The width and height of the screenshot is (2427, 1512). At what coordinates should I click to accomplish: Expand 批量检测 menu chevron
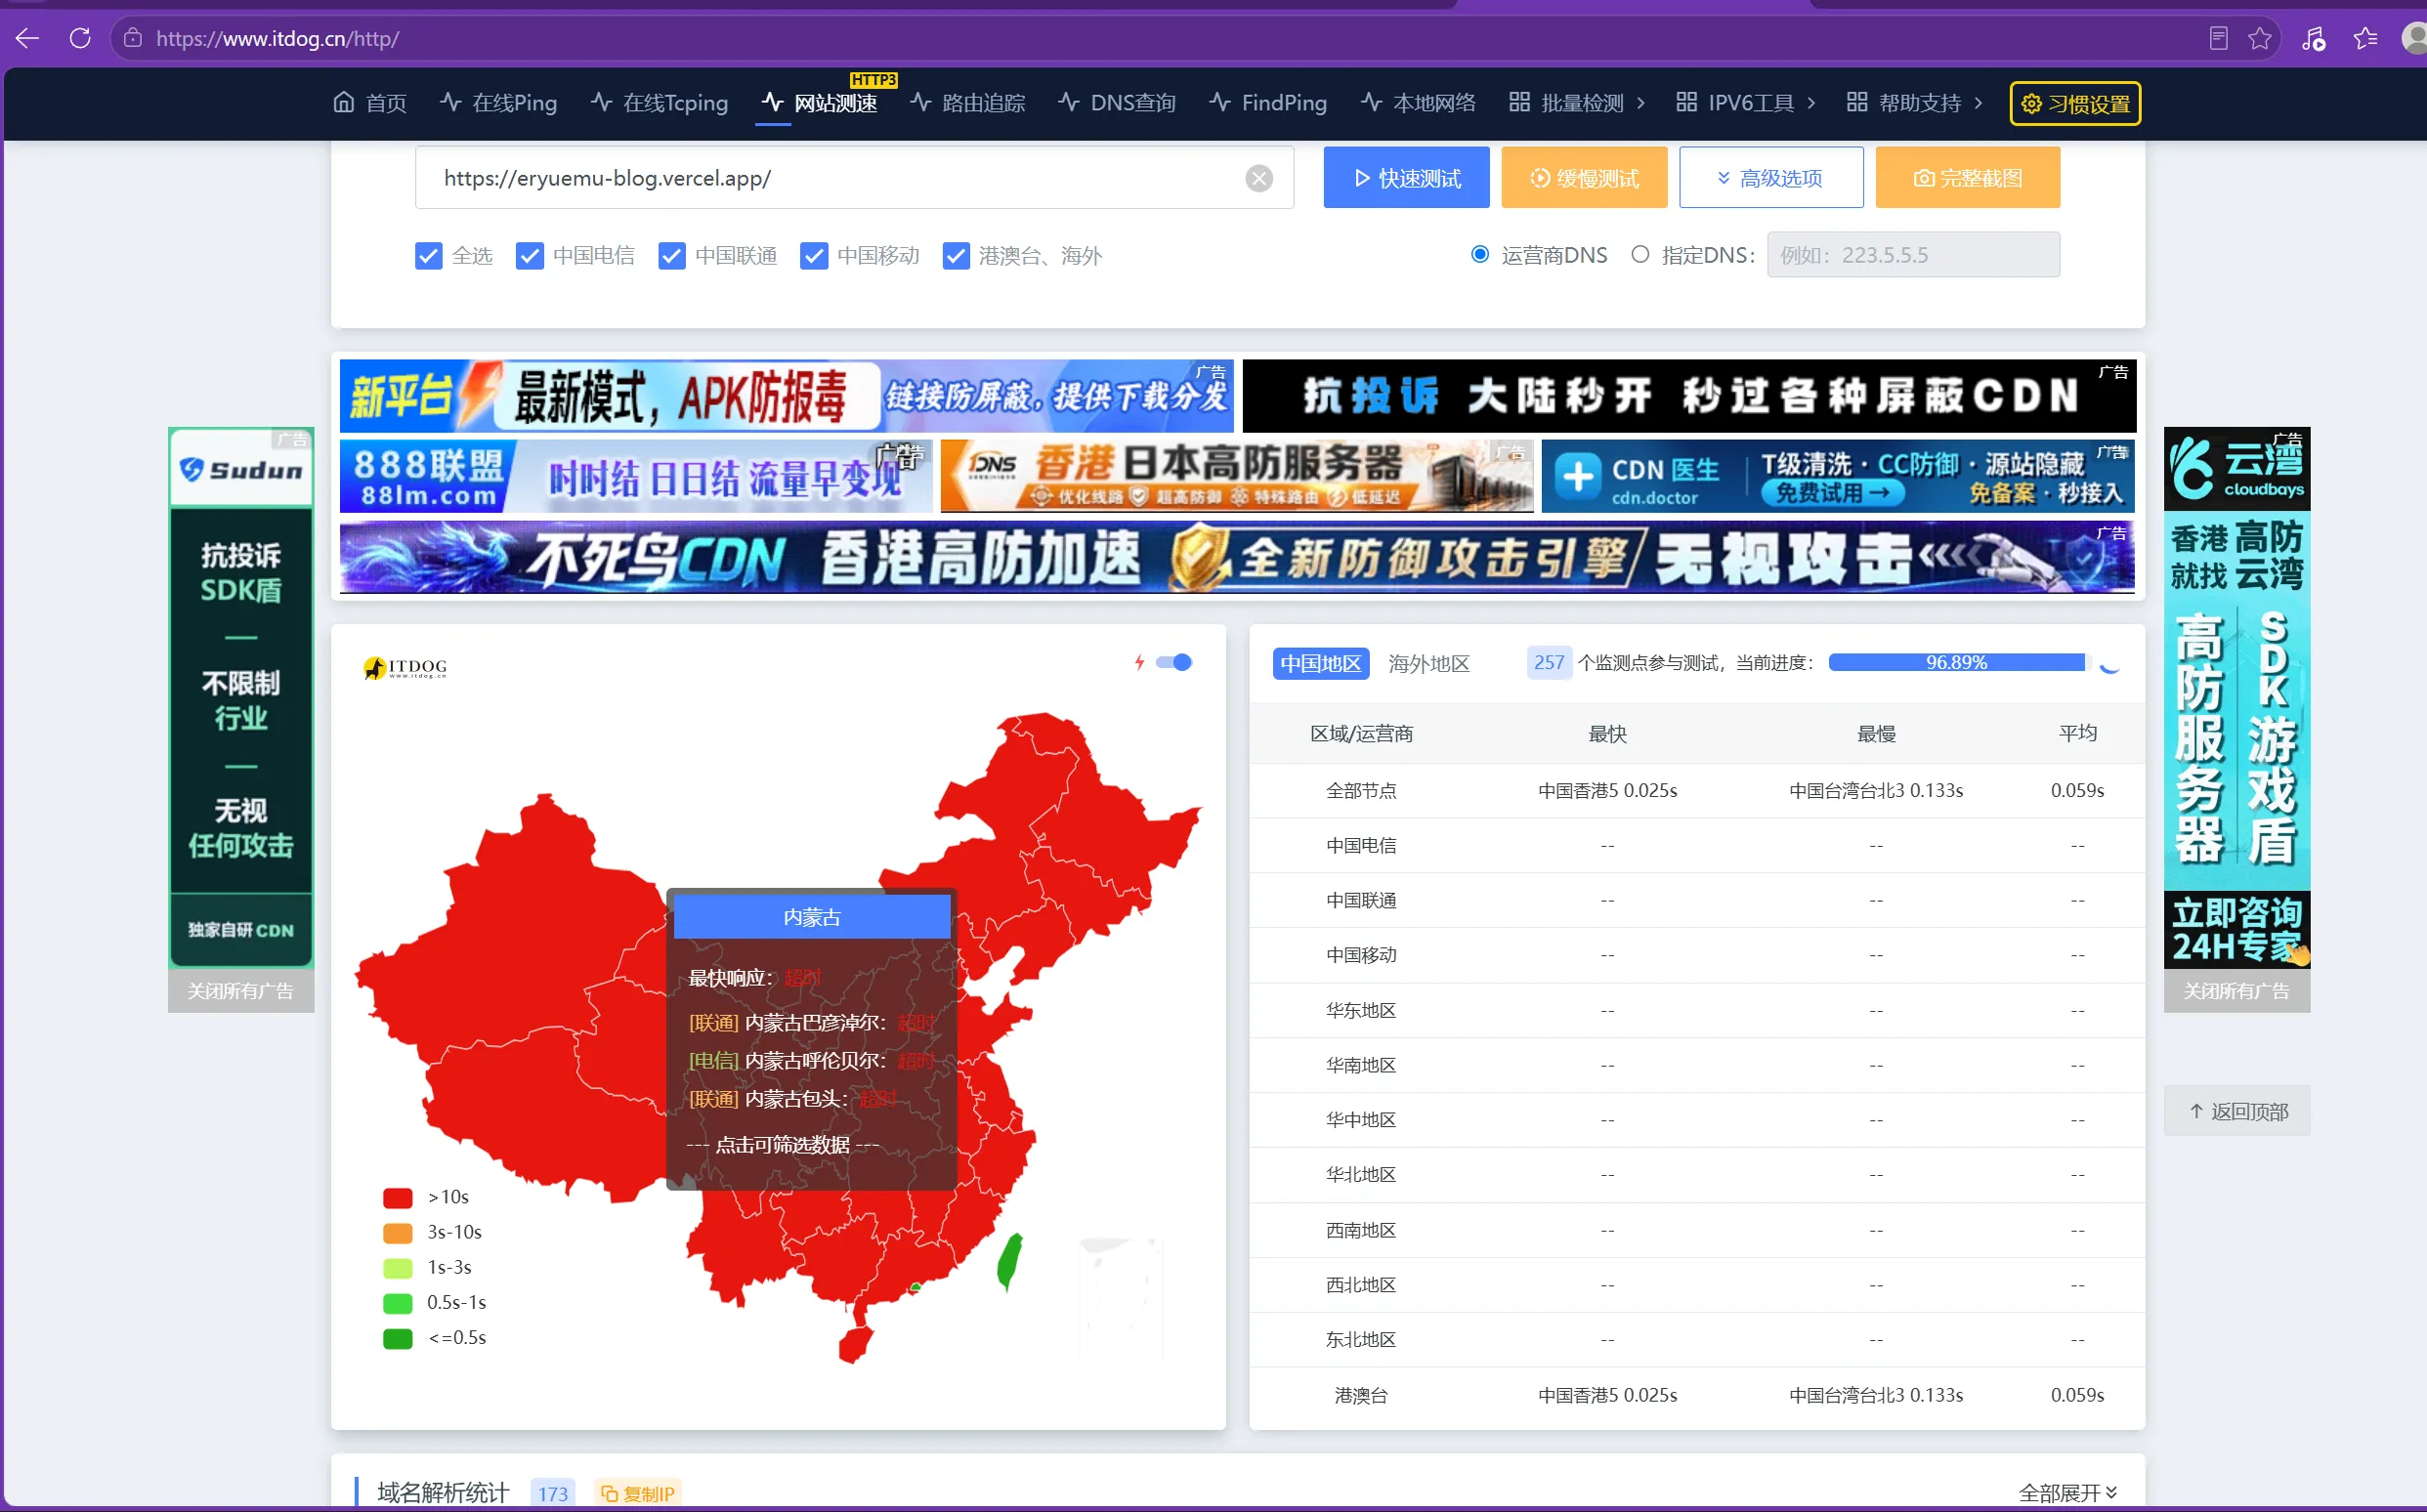(x=1640, y=103)
